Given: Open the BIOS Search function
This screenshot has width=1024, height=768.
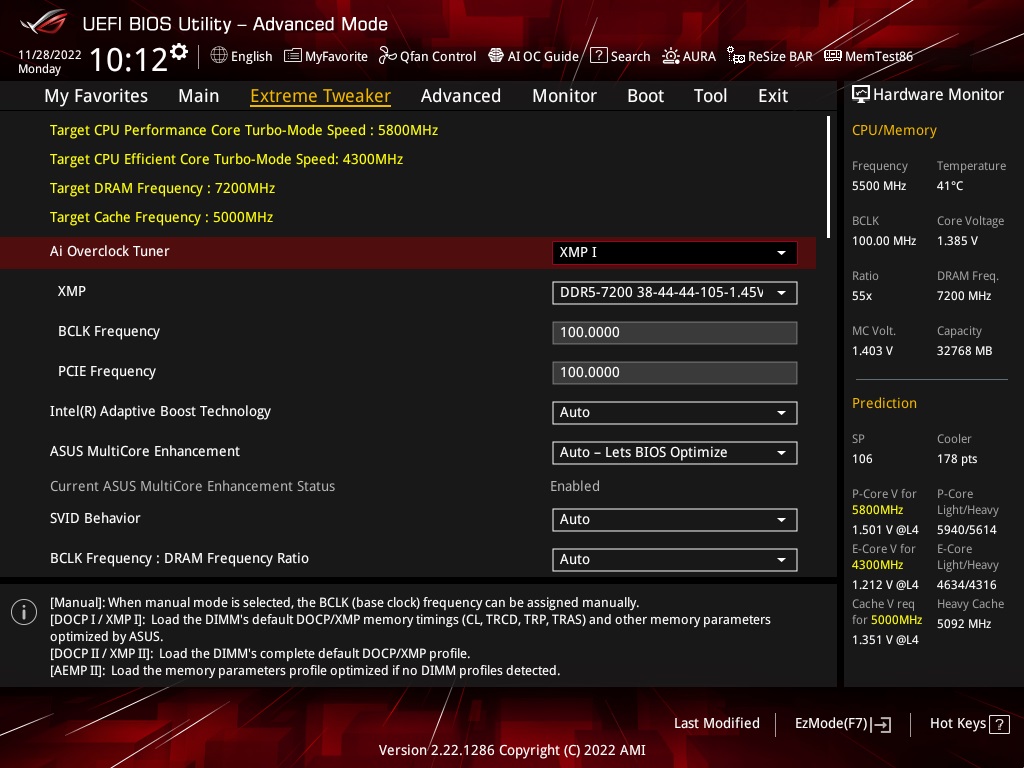Looking at the screenshot, I should [620, 56].
